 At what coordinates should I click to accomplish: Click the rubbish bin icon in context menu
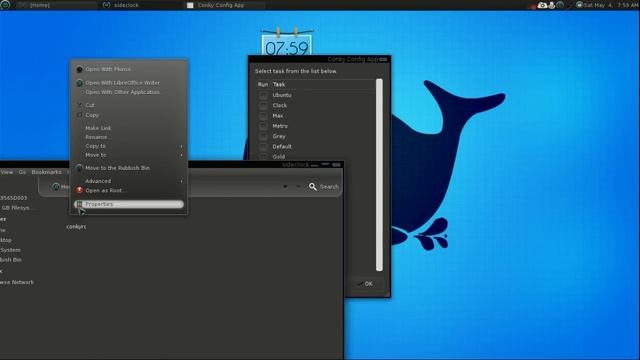pos(79,168)
